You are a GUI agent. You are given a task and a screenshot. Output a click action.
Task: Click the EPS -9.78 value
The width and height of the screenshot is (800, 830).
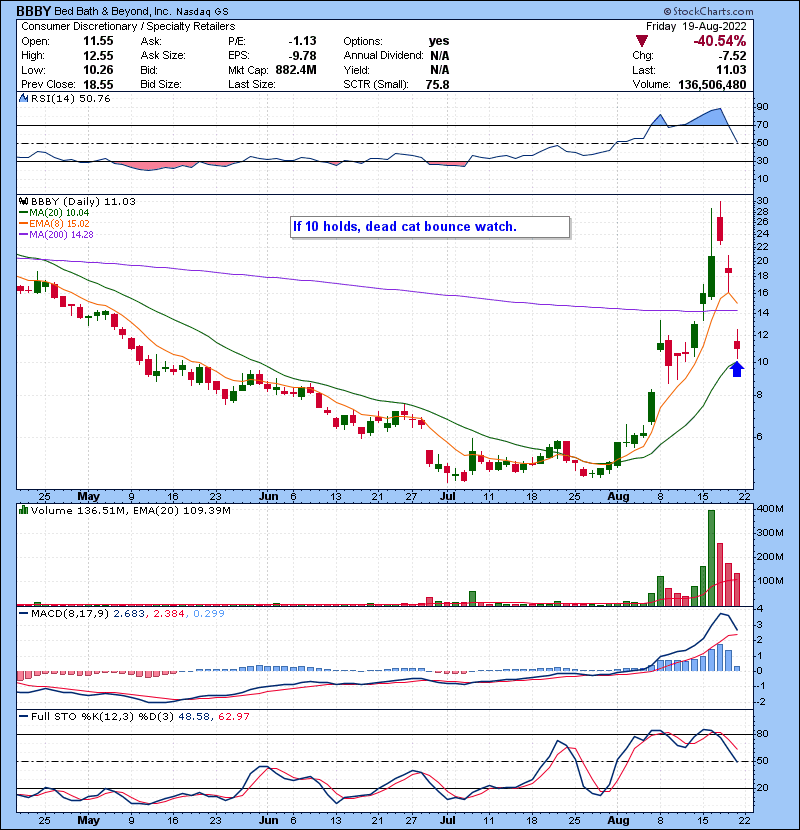pyautogui.click(x=302, y=56)
